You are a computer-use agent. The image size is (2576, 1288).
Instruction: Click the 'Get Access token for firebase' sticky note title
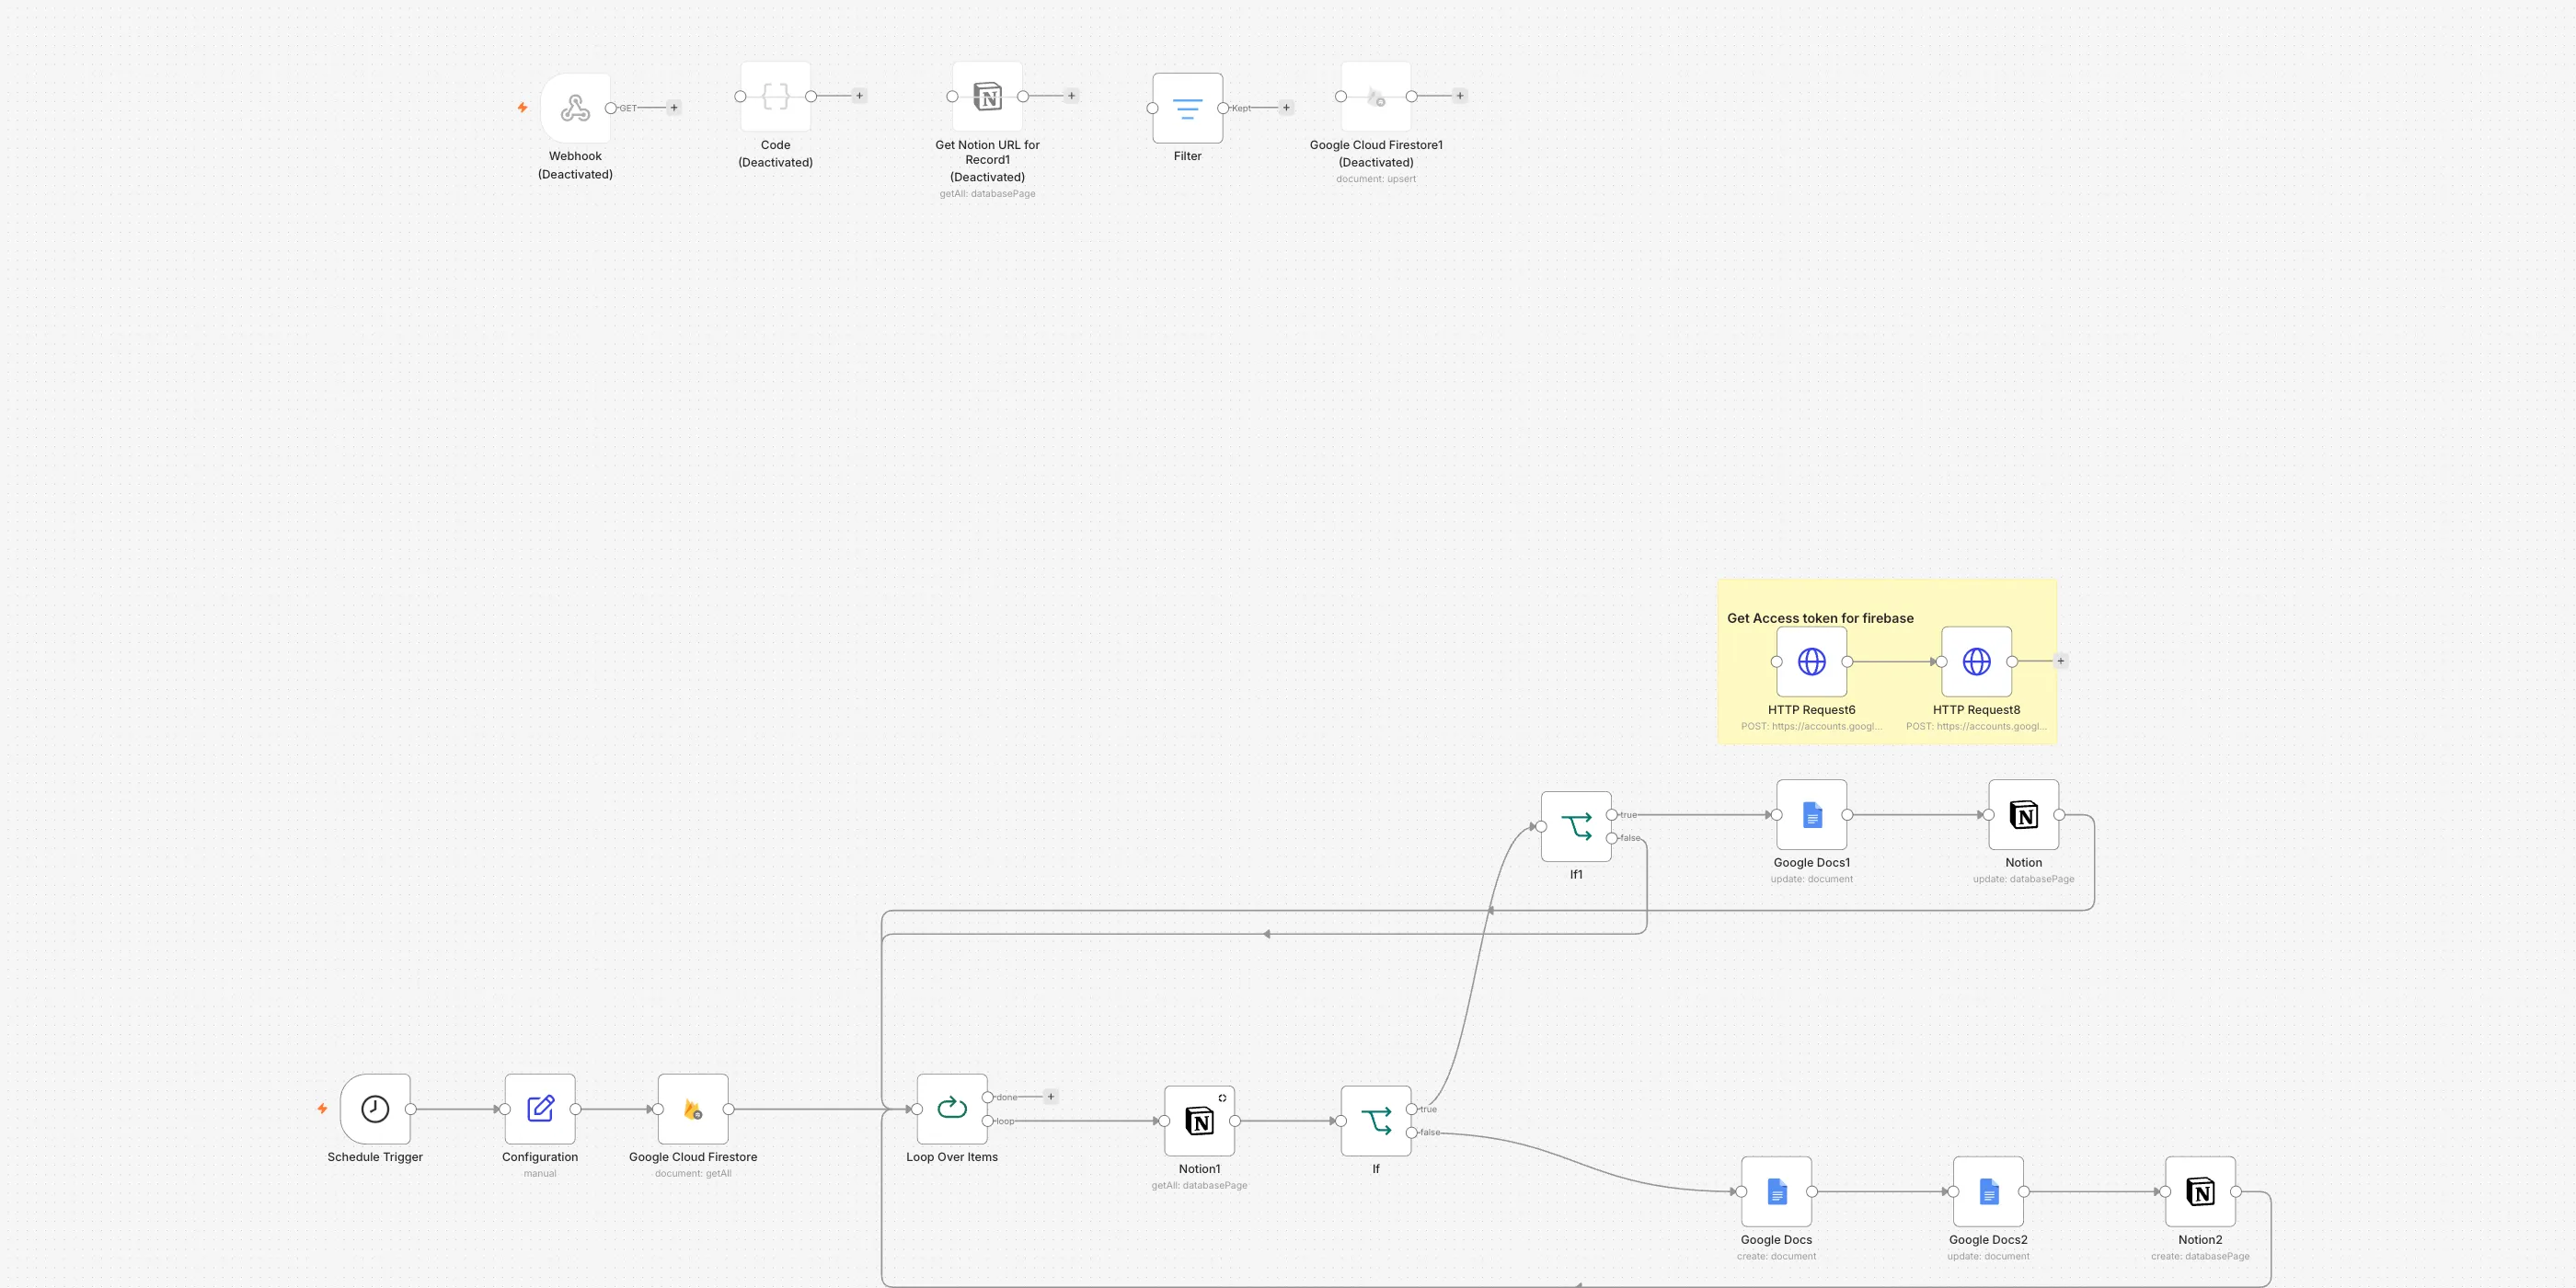(x=1820, y=618)
